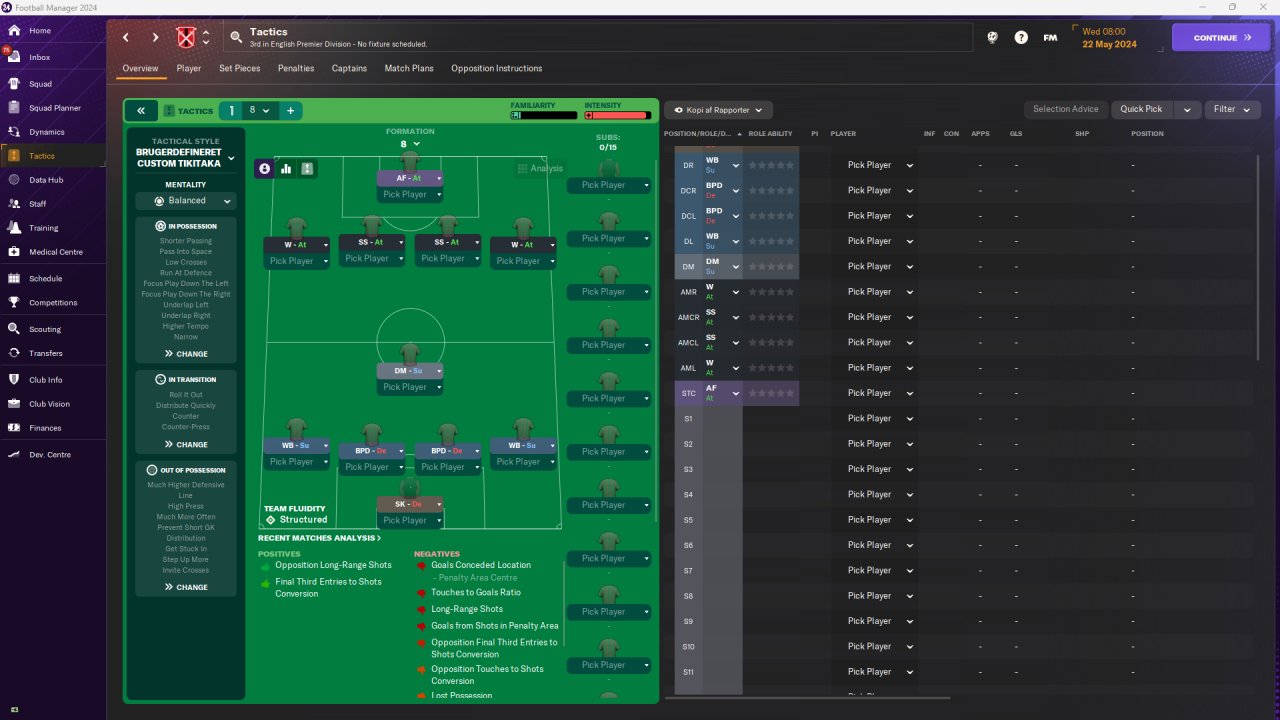Image resolution: width=1280 pixels, height=720 pixels.
Task: Open the Match Plans tab
Action: (409, 68)
